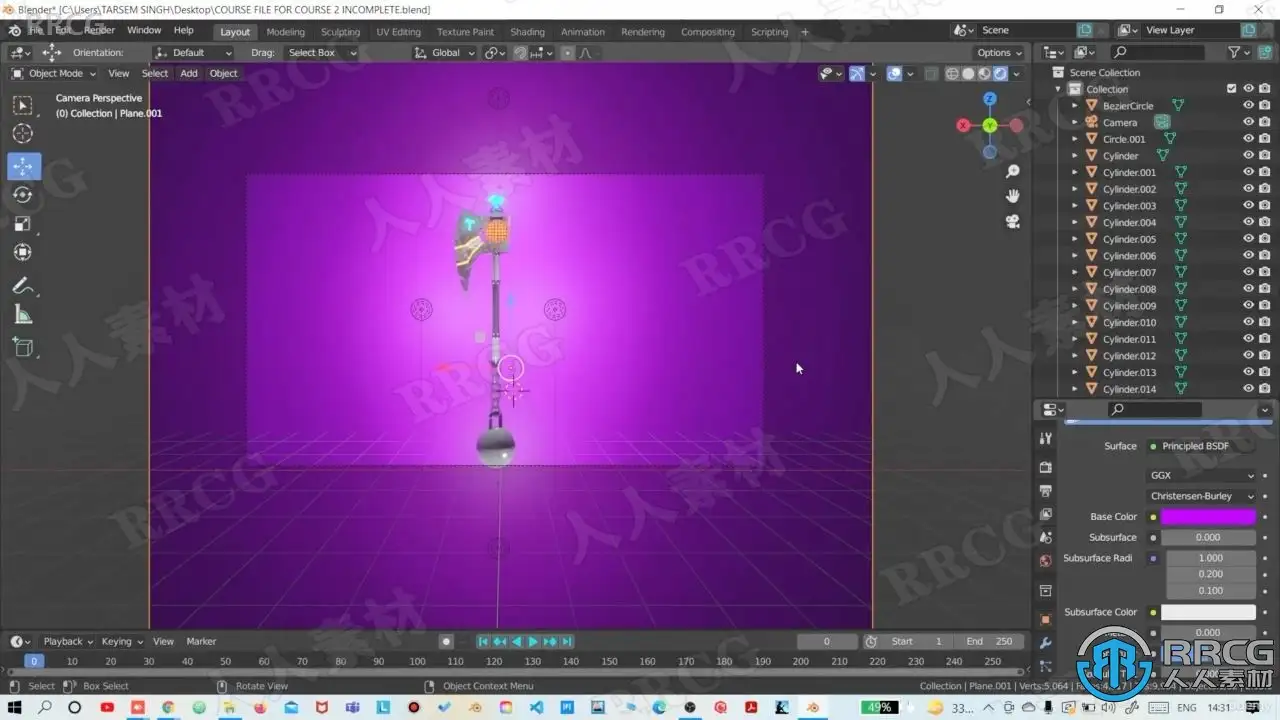Switch to material preview shading
The width and height of the screenshot is (1280, 720).
(x=984, y=73)
